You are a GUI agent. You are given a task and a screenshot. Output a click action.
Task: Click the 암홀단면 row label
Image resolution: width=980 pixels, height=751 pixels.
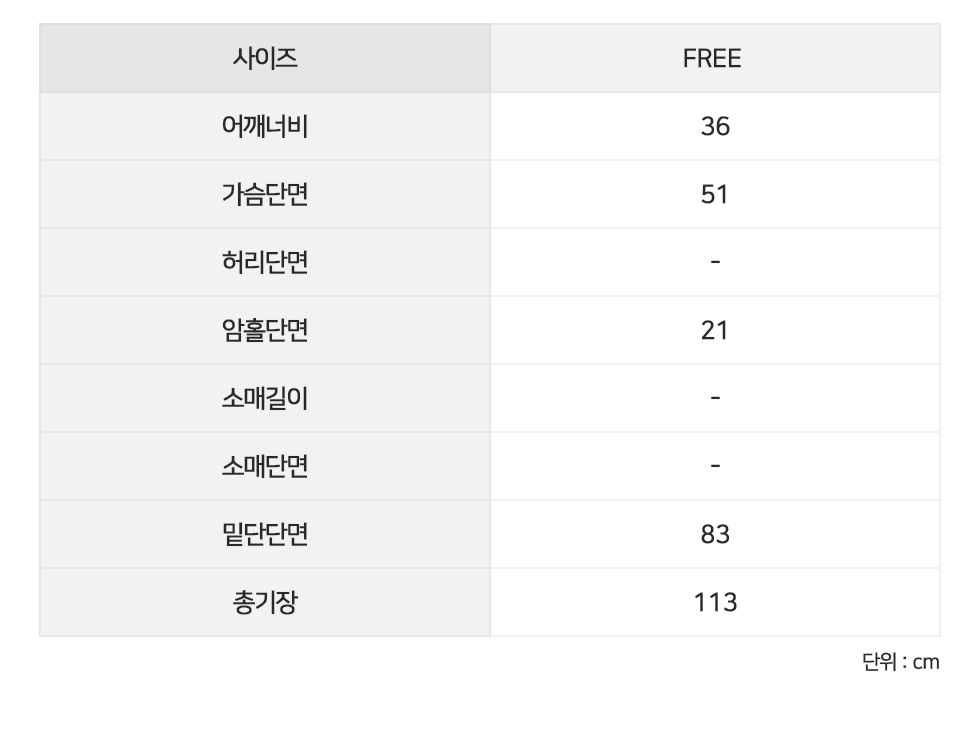point(265,331)
